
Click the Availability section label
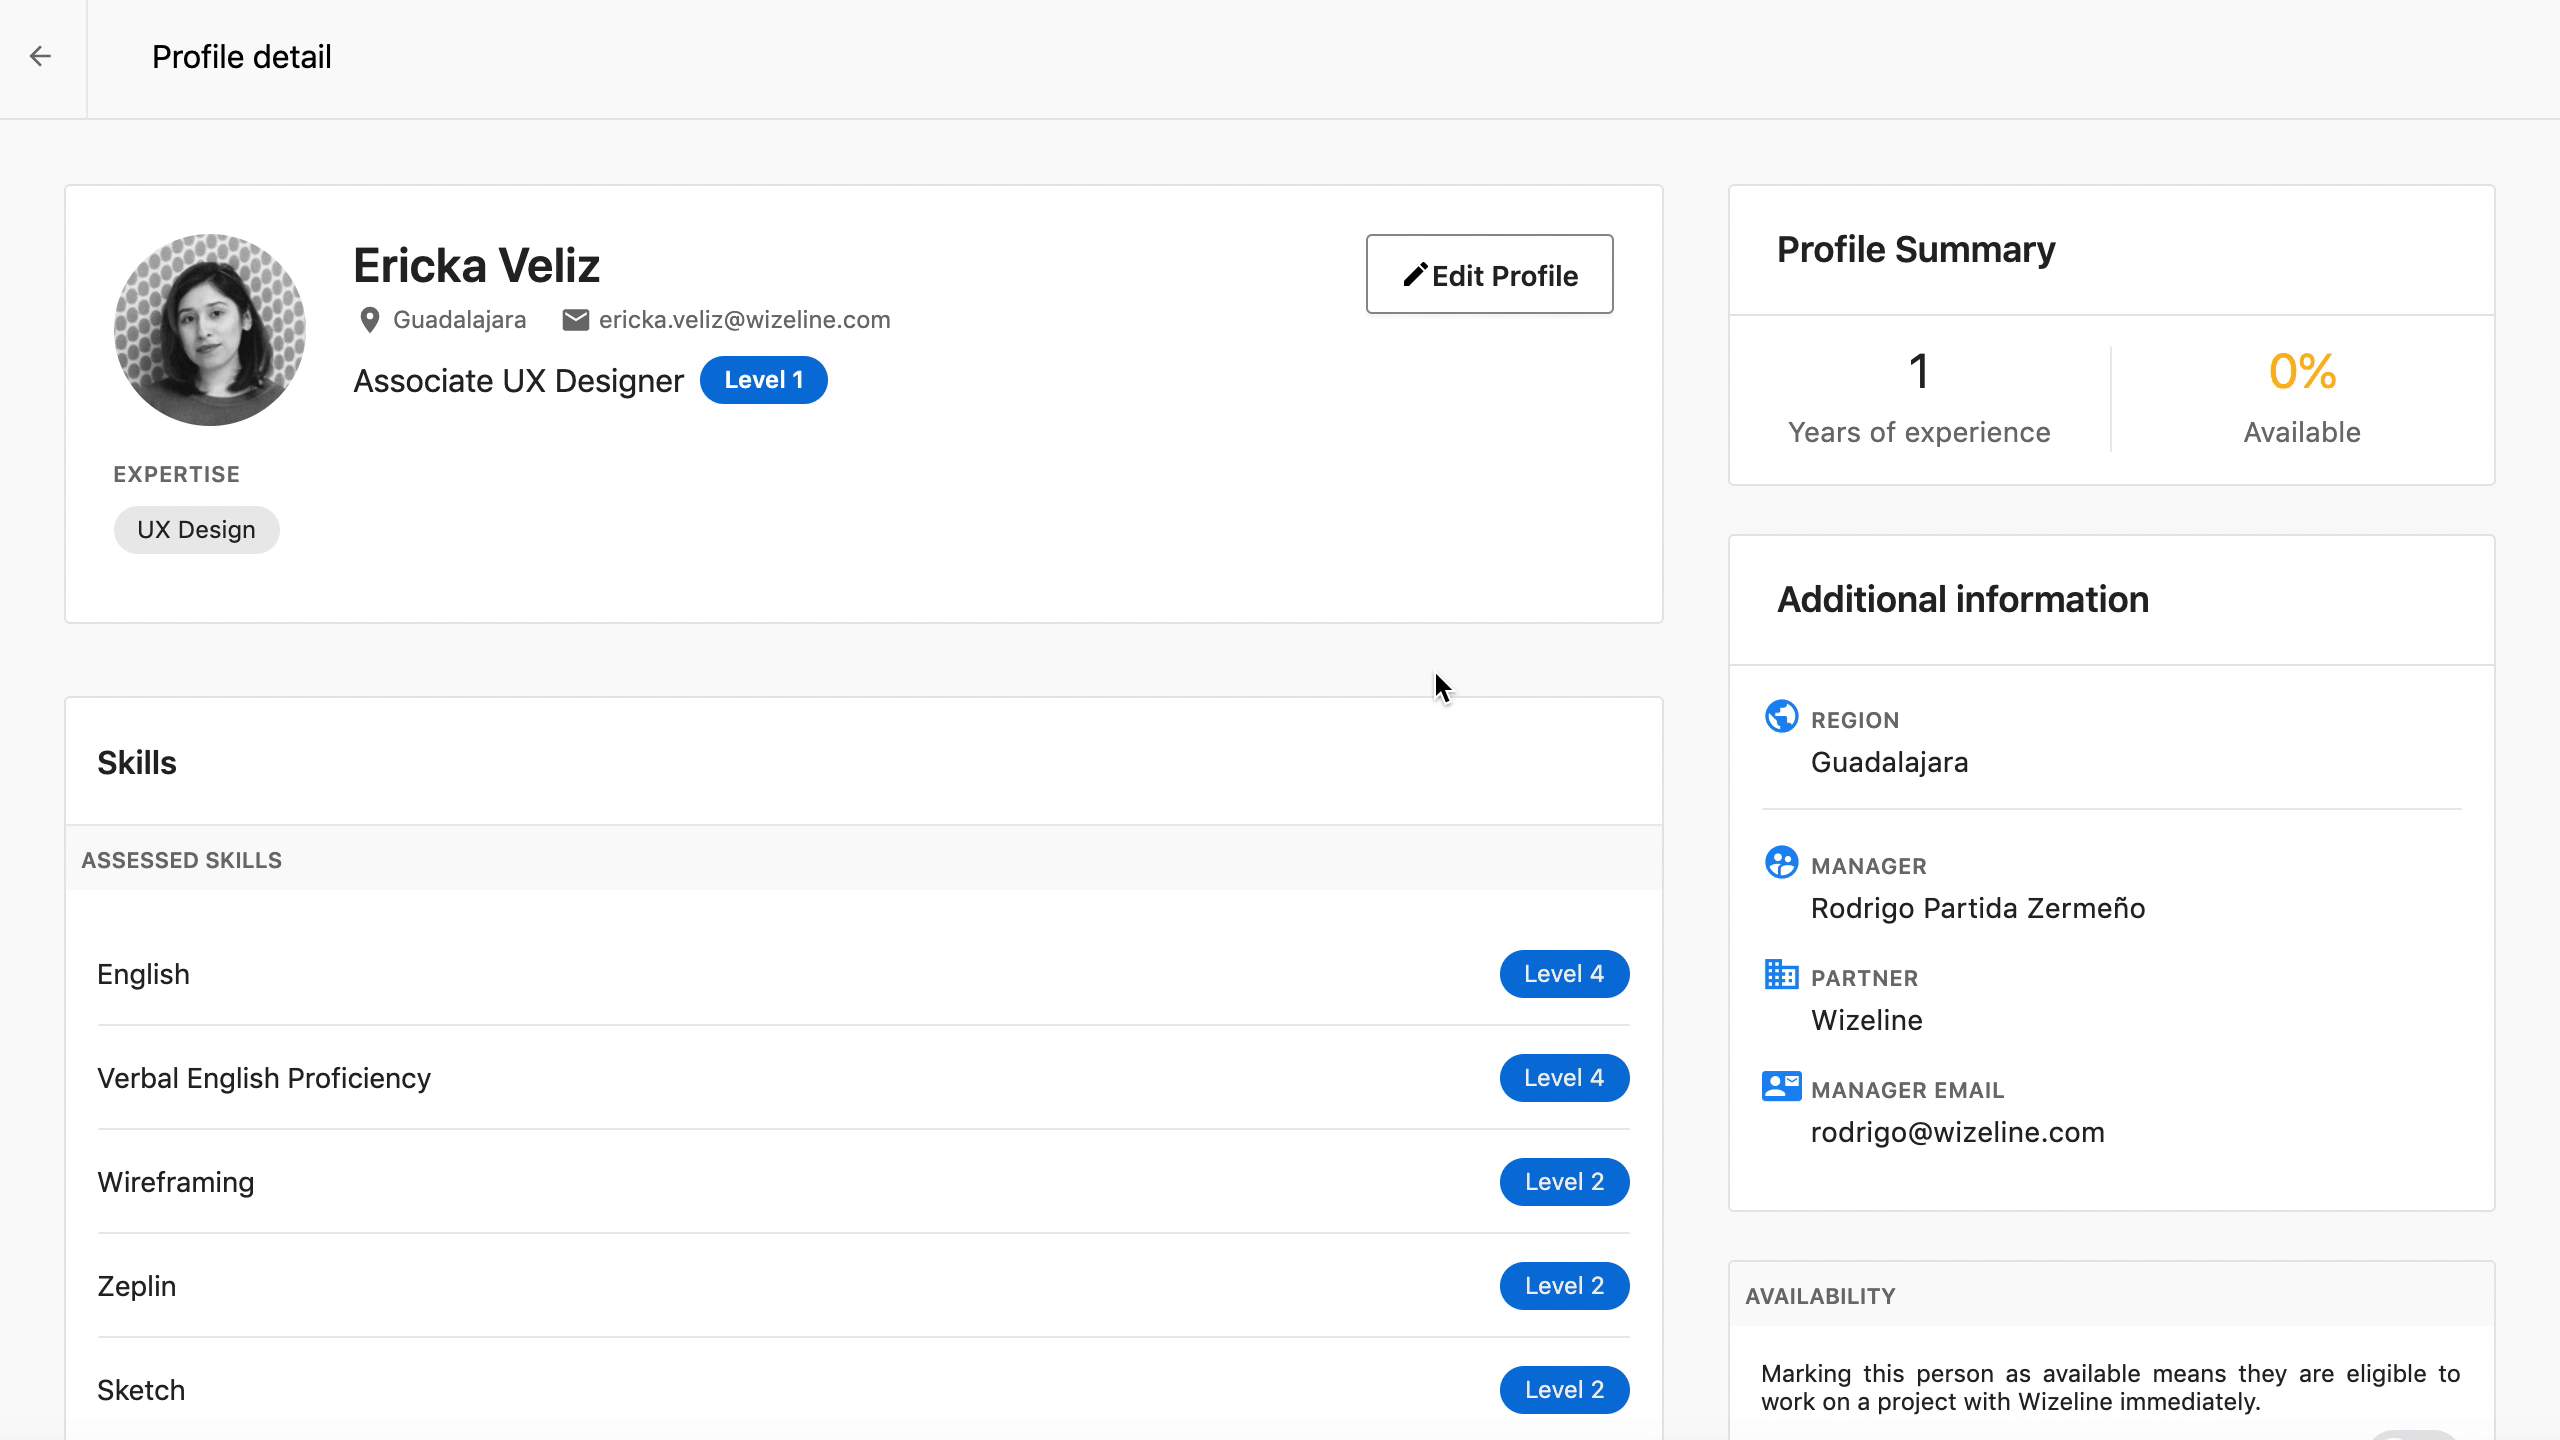(x=1820, y=1296)
